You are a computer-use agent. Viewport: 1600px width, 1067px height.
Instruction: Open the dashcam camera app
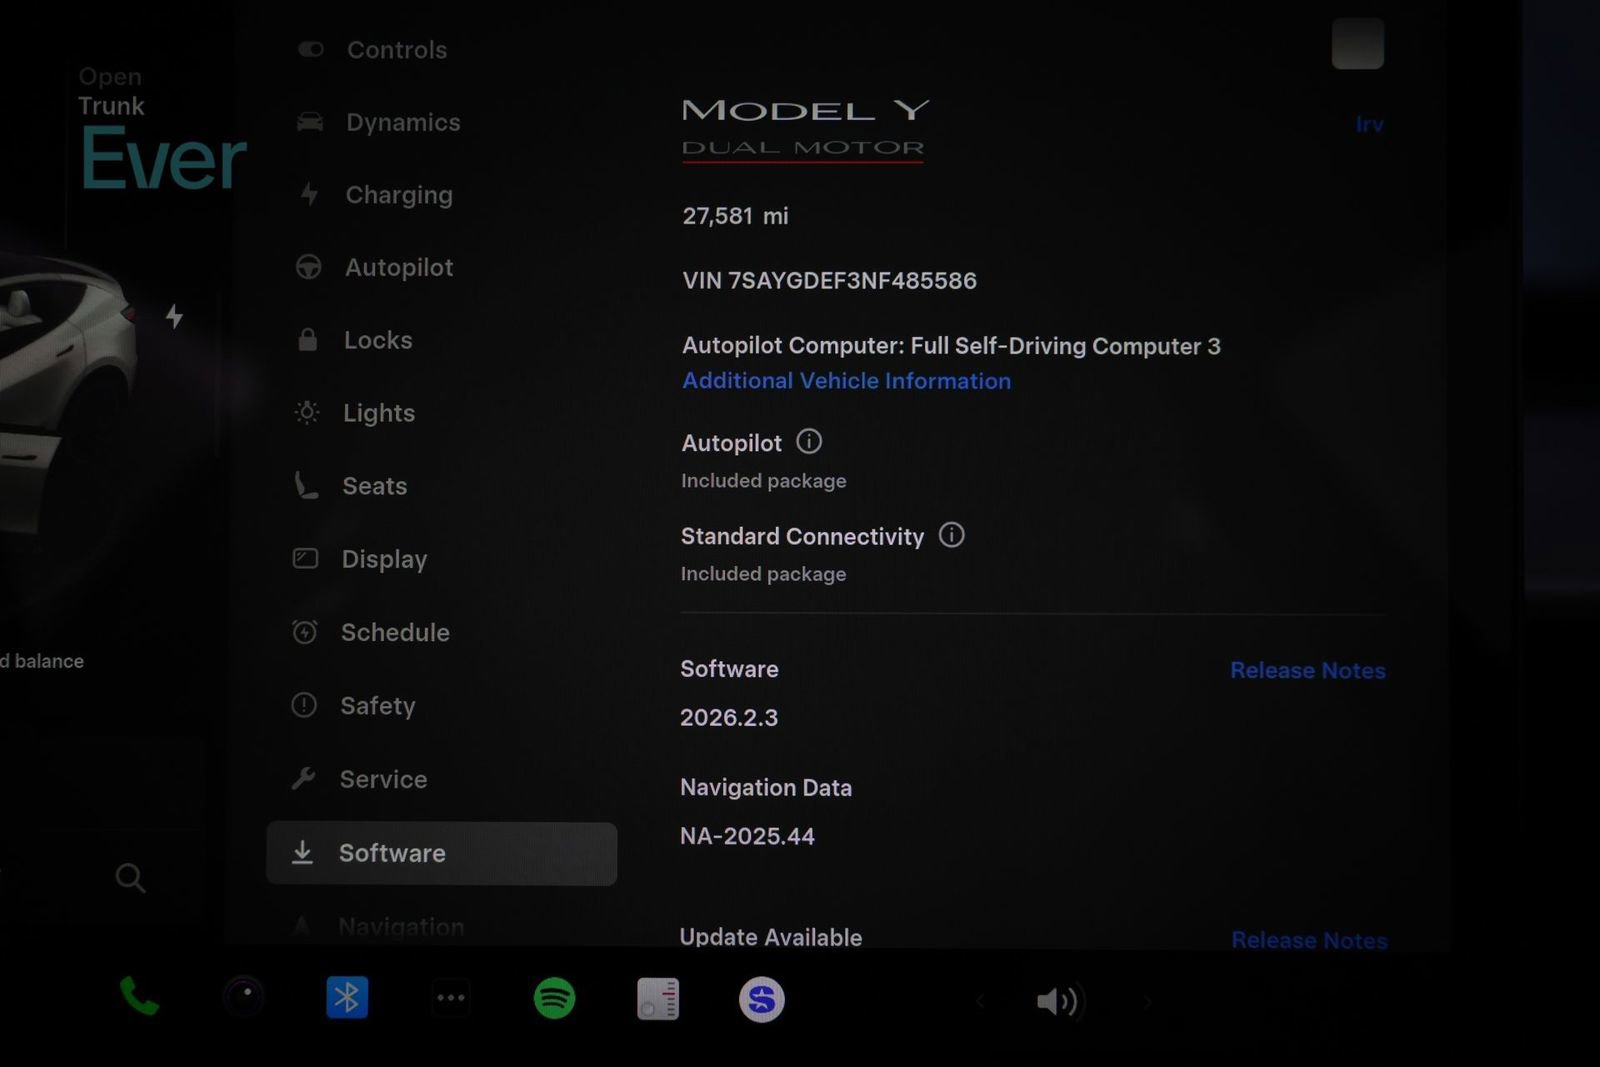coord(244,997)
